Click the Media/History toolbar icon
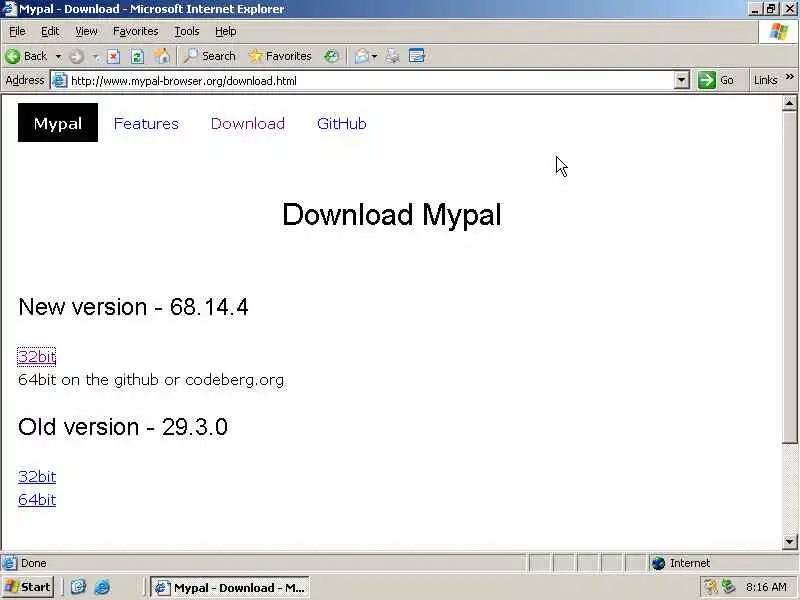The height and width of the screenshot is (600, 800). 331,56
